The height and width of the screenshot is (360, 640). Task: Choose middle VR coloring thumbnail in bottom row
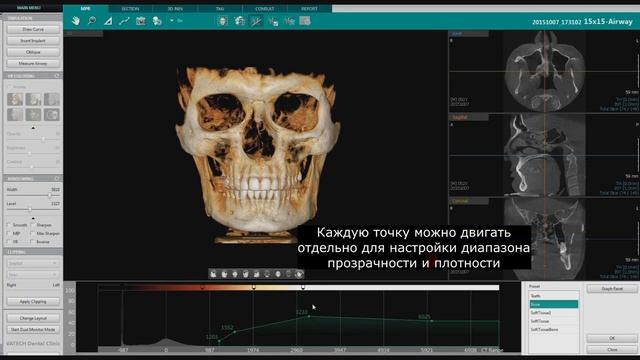point(33,115)
